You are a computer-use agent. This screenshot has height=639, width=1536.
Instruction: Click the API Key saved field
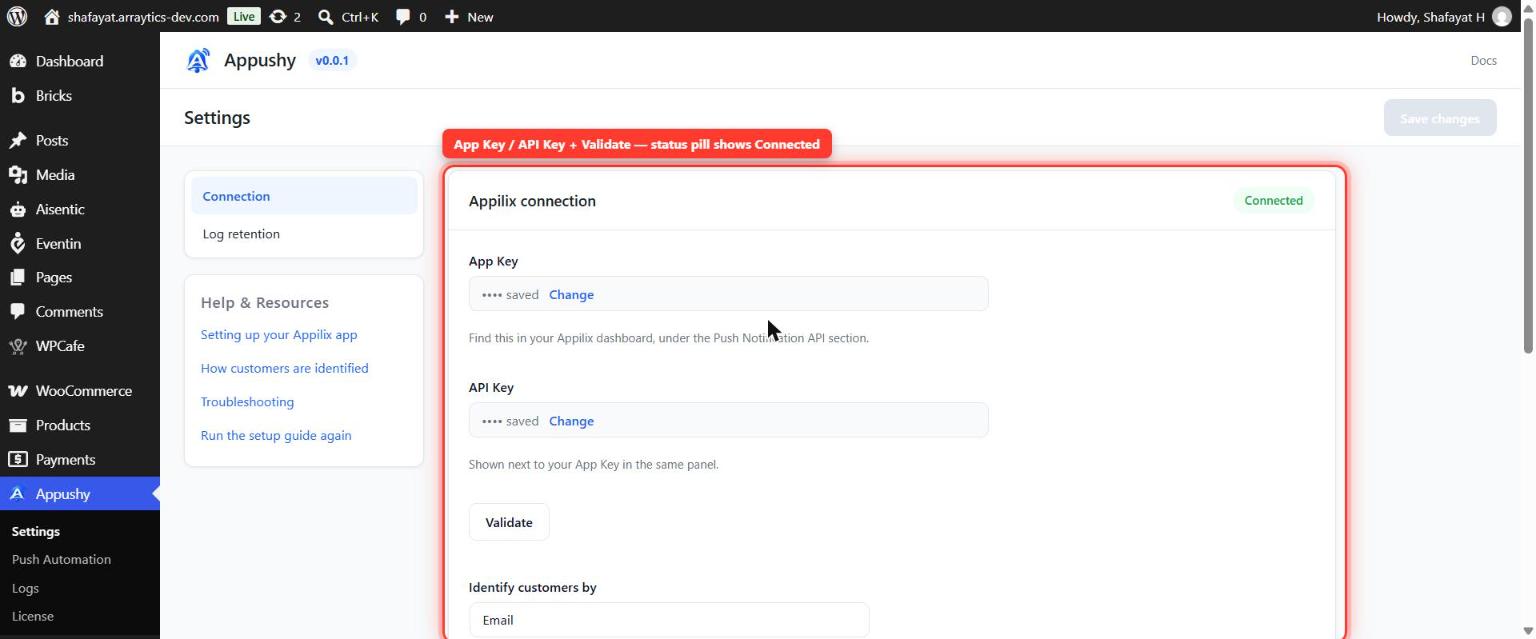728,420
